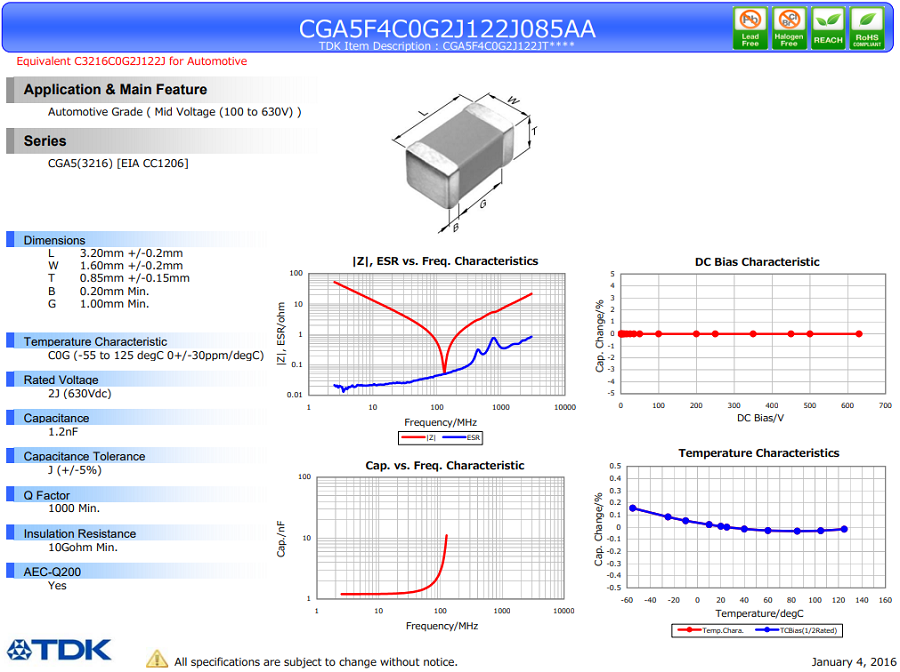Click the REACH compliance badge
The image size is (900, 672).
point(828,28)
